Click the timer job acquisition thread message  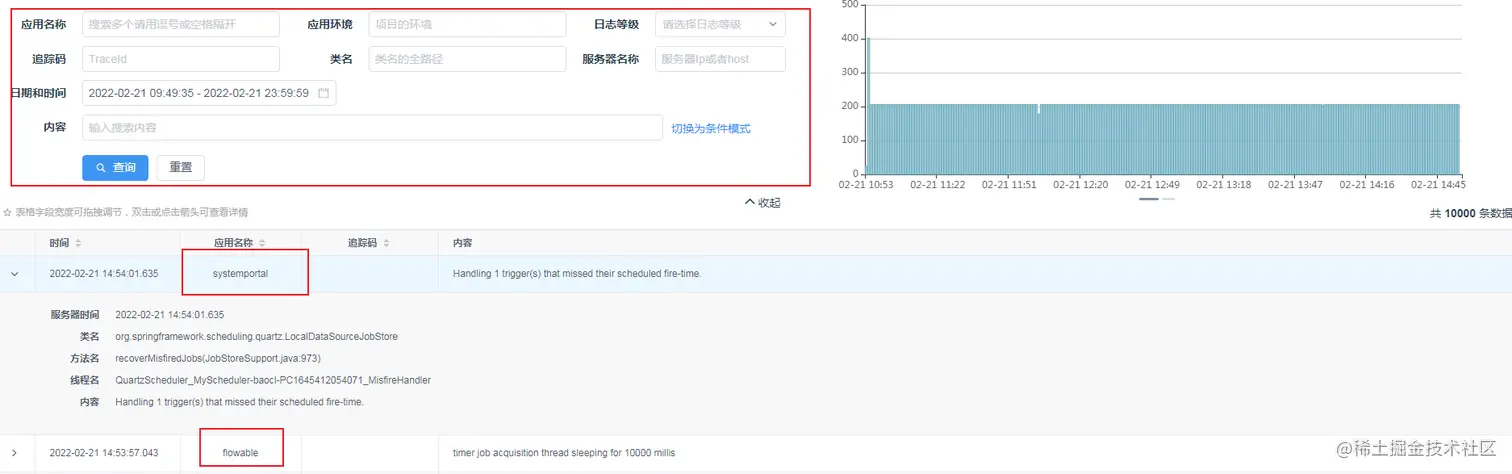[564, 453]
